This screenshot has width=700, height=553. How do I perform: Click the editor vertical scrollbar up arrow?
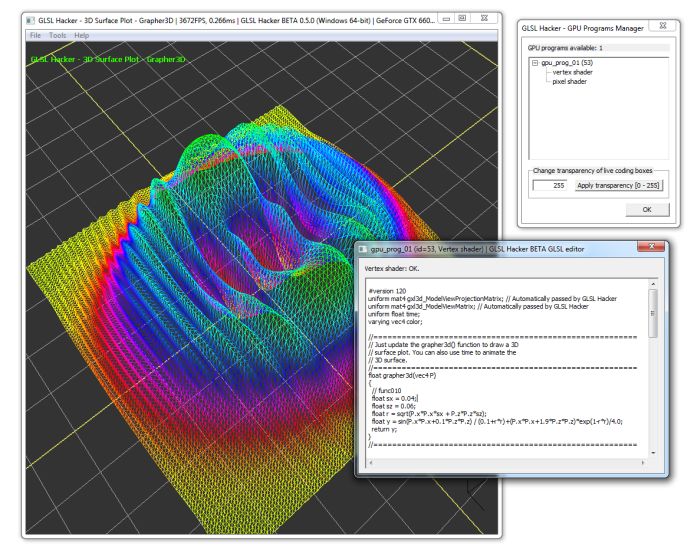pos(653,284)
